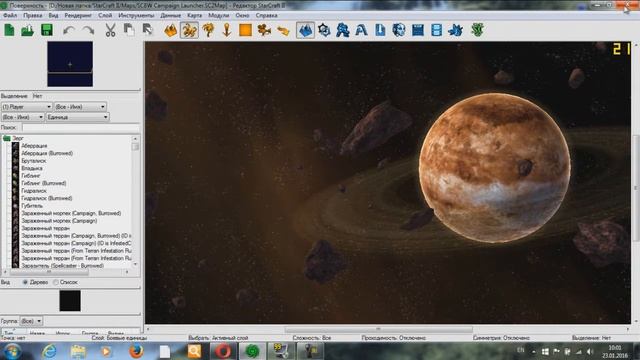Select Бруталиск in unit list
This screenshot has height=360, width=640.
click(x=33, y=161)
